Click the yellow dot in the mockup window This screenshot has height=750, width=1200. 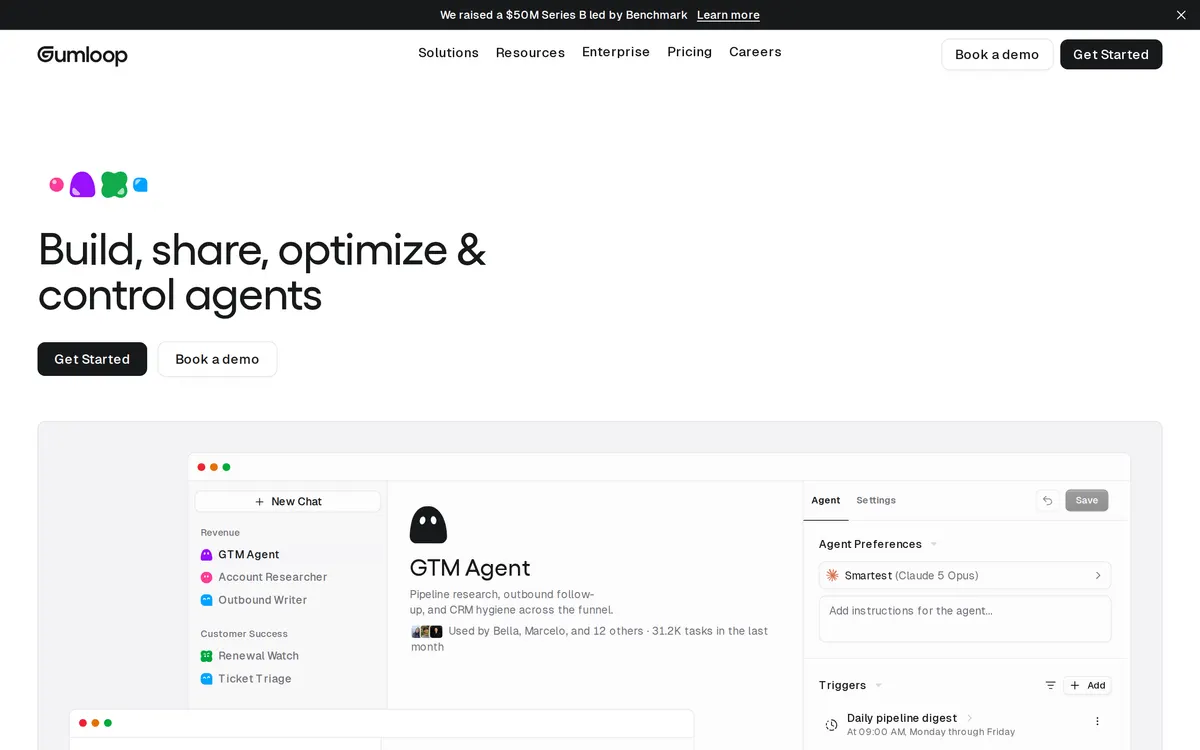tap(214, 467)
